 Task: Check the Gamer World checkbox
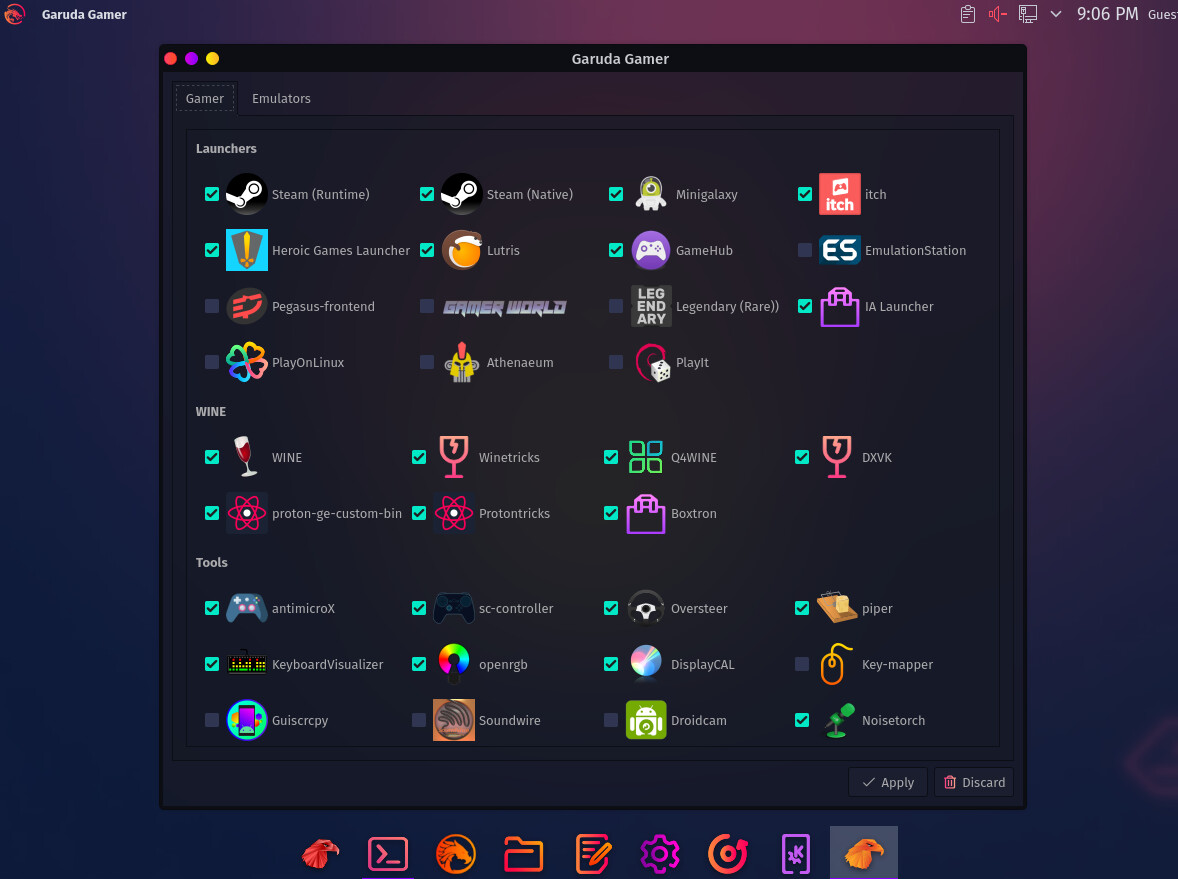(x=427, y=307)
